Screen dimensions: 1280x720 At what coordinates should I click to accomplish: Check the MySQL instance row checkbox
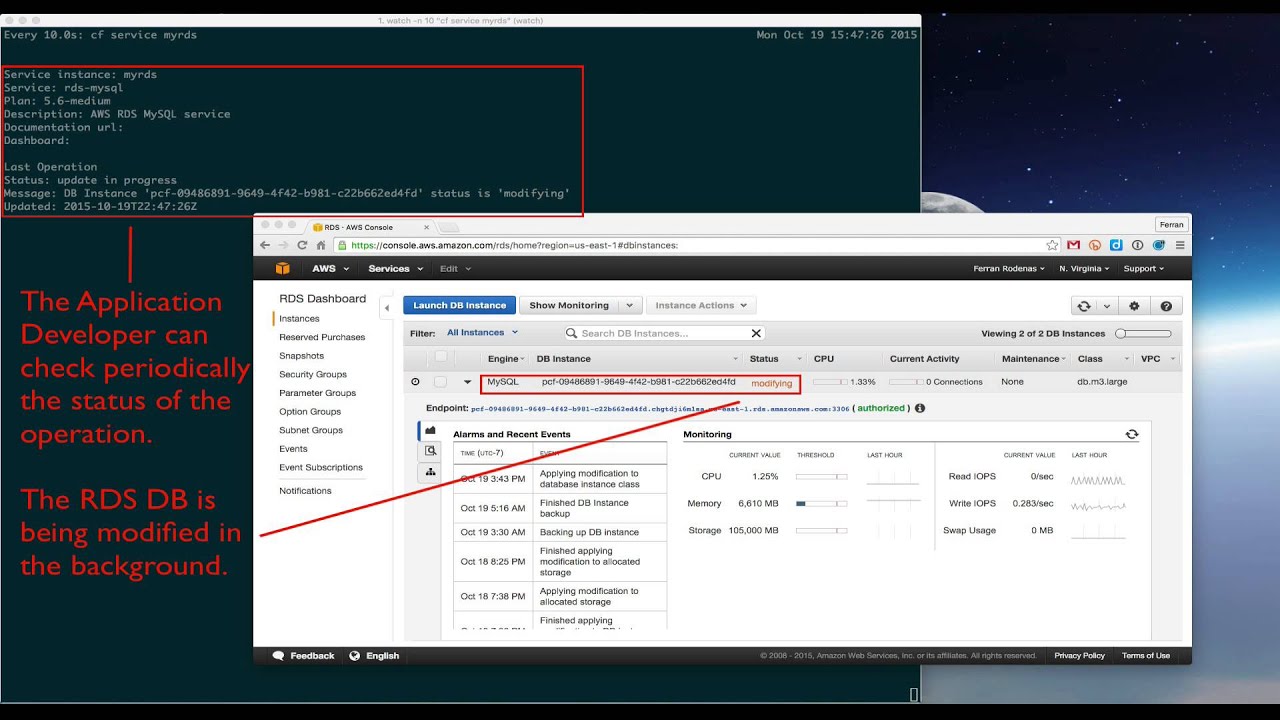click(x=440, y=382)
